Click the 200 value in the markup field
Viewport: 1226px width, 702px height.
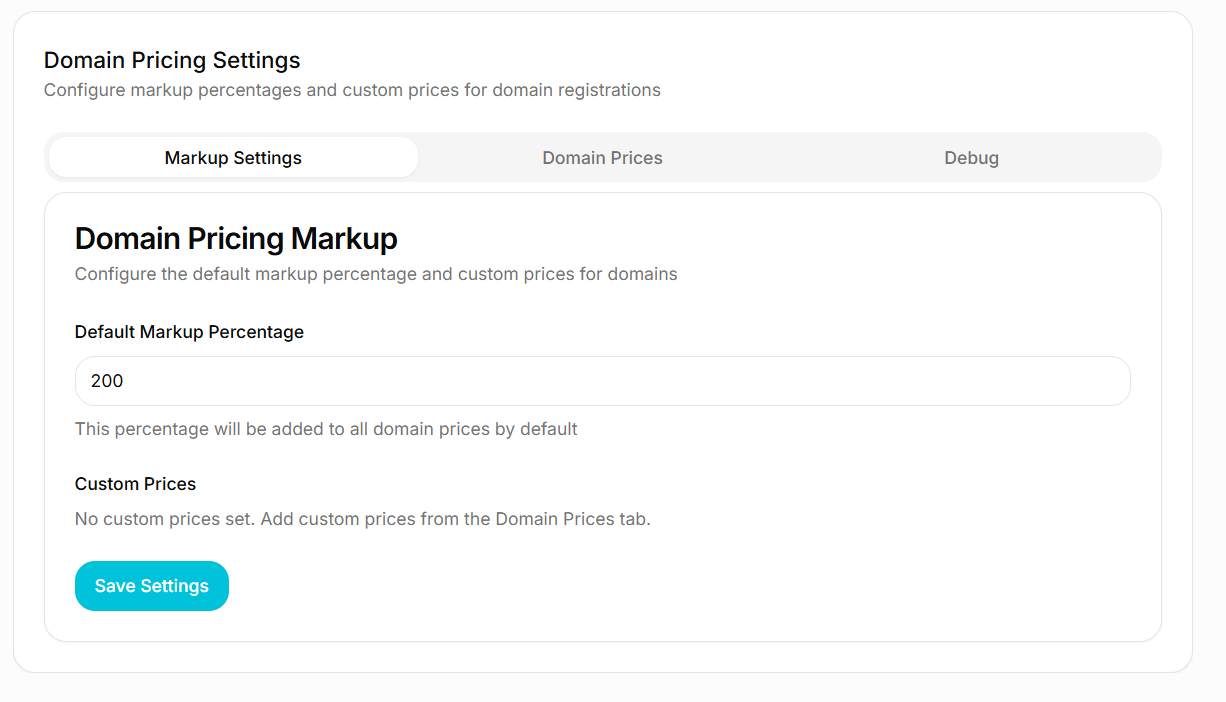point(107,381)
